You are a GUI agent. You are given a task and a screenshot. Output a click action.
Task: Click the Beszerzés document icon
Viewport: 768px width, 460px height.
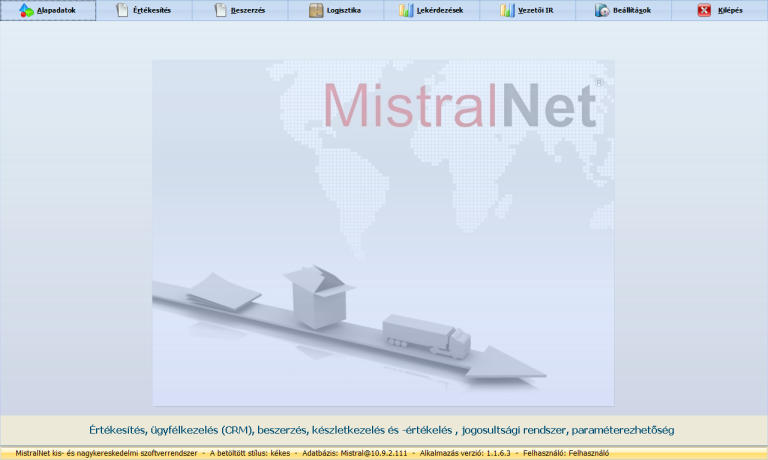[x=220, y=10]
